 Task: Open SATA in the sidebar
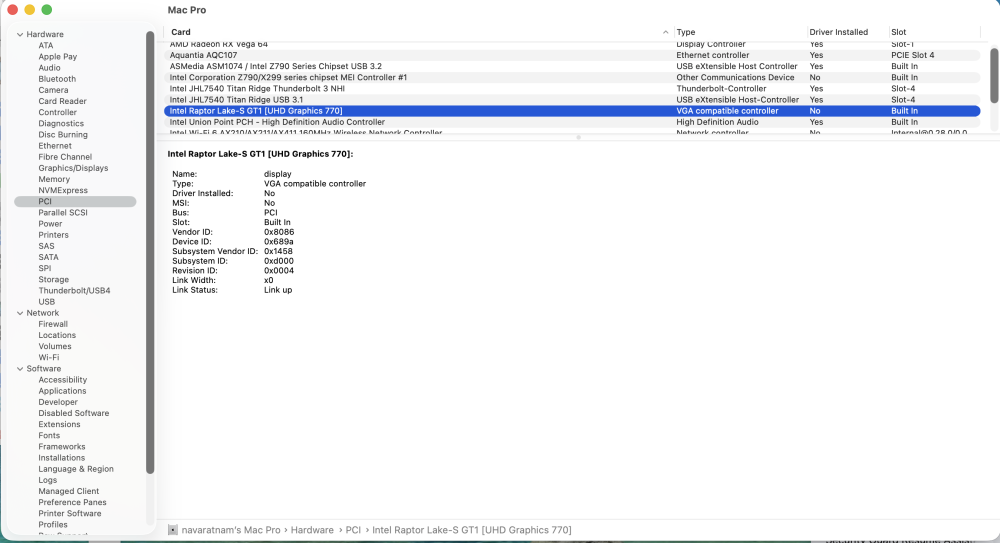click(48, 258)
